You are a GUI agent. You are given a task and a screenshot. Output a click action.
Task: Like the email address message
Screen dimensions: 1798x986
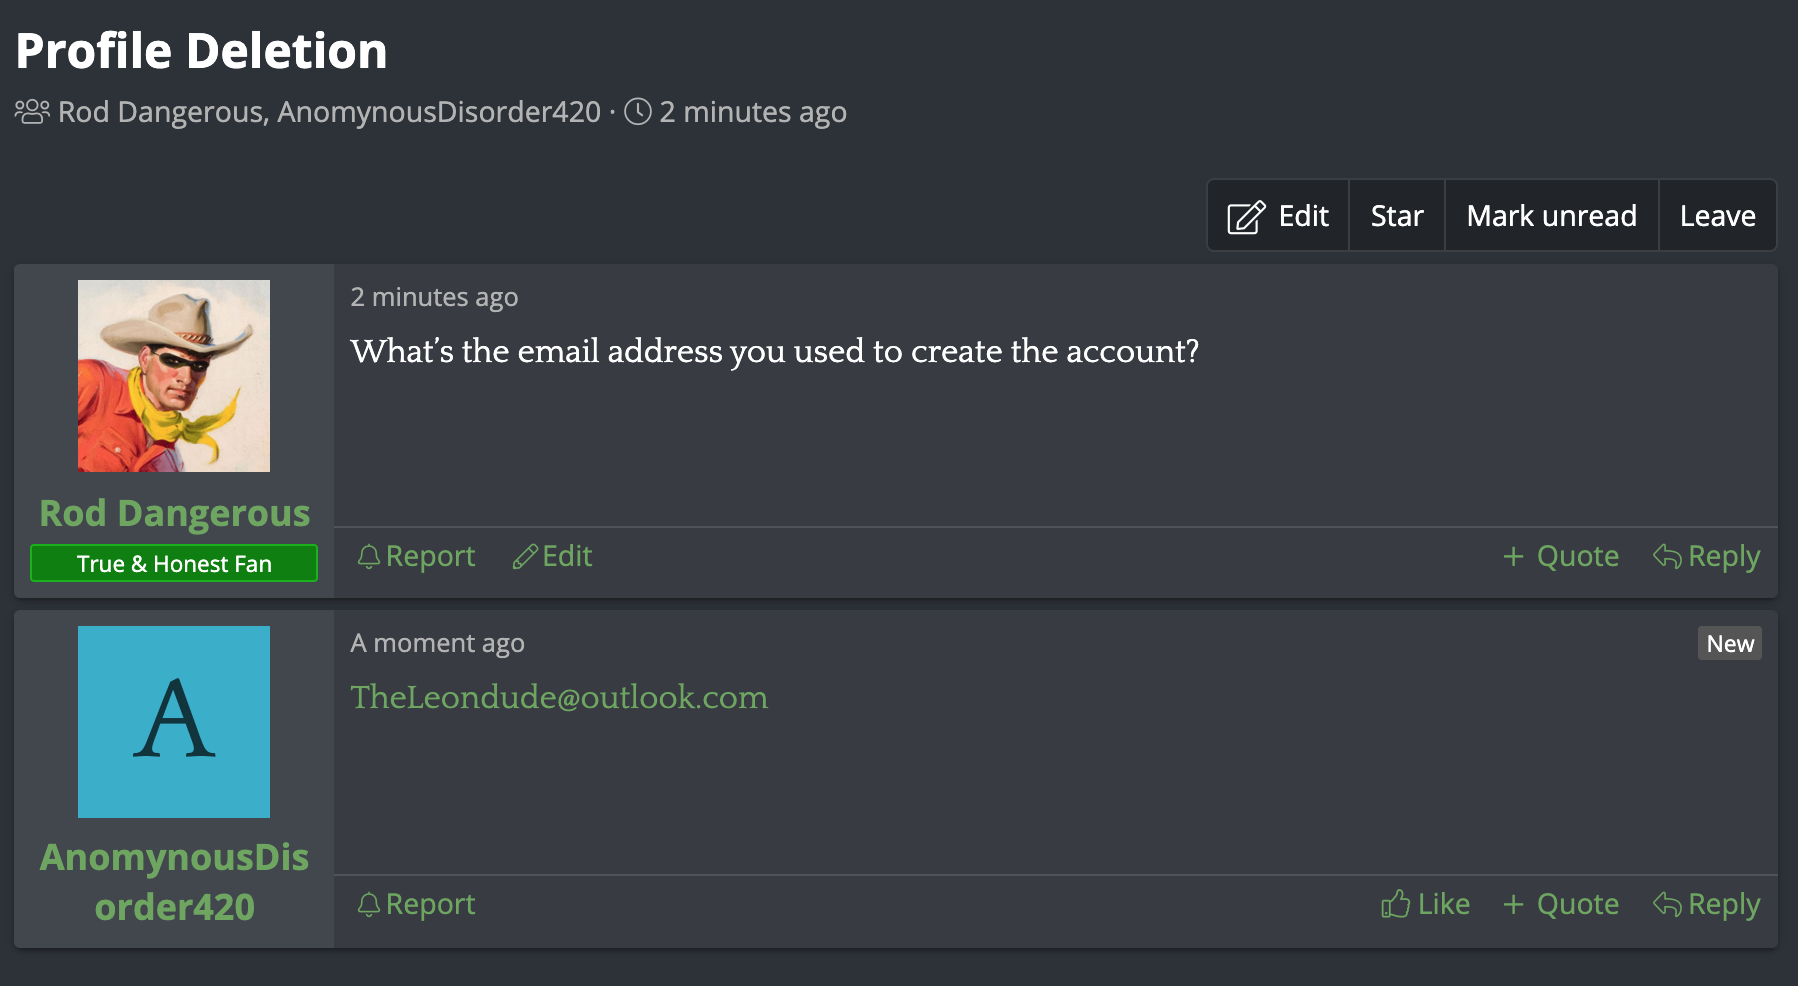point(1425,904)
